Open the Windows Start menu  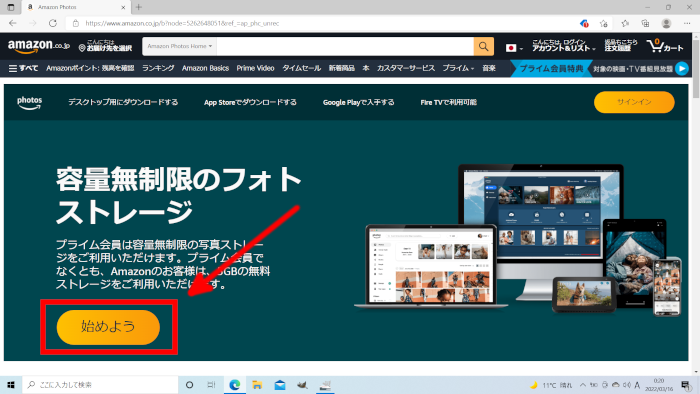tap(11, 385)
